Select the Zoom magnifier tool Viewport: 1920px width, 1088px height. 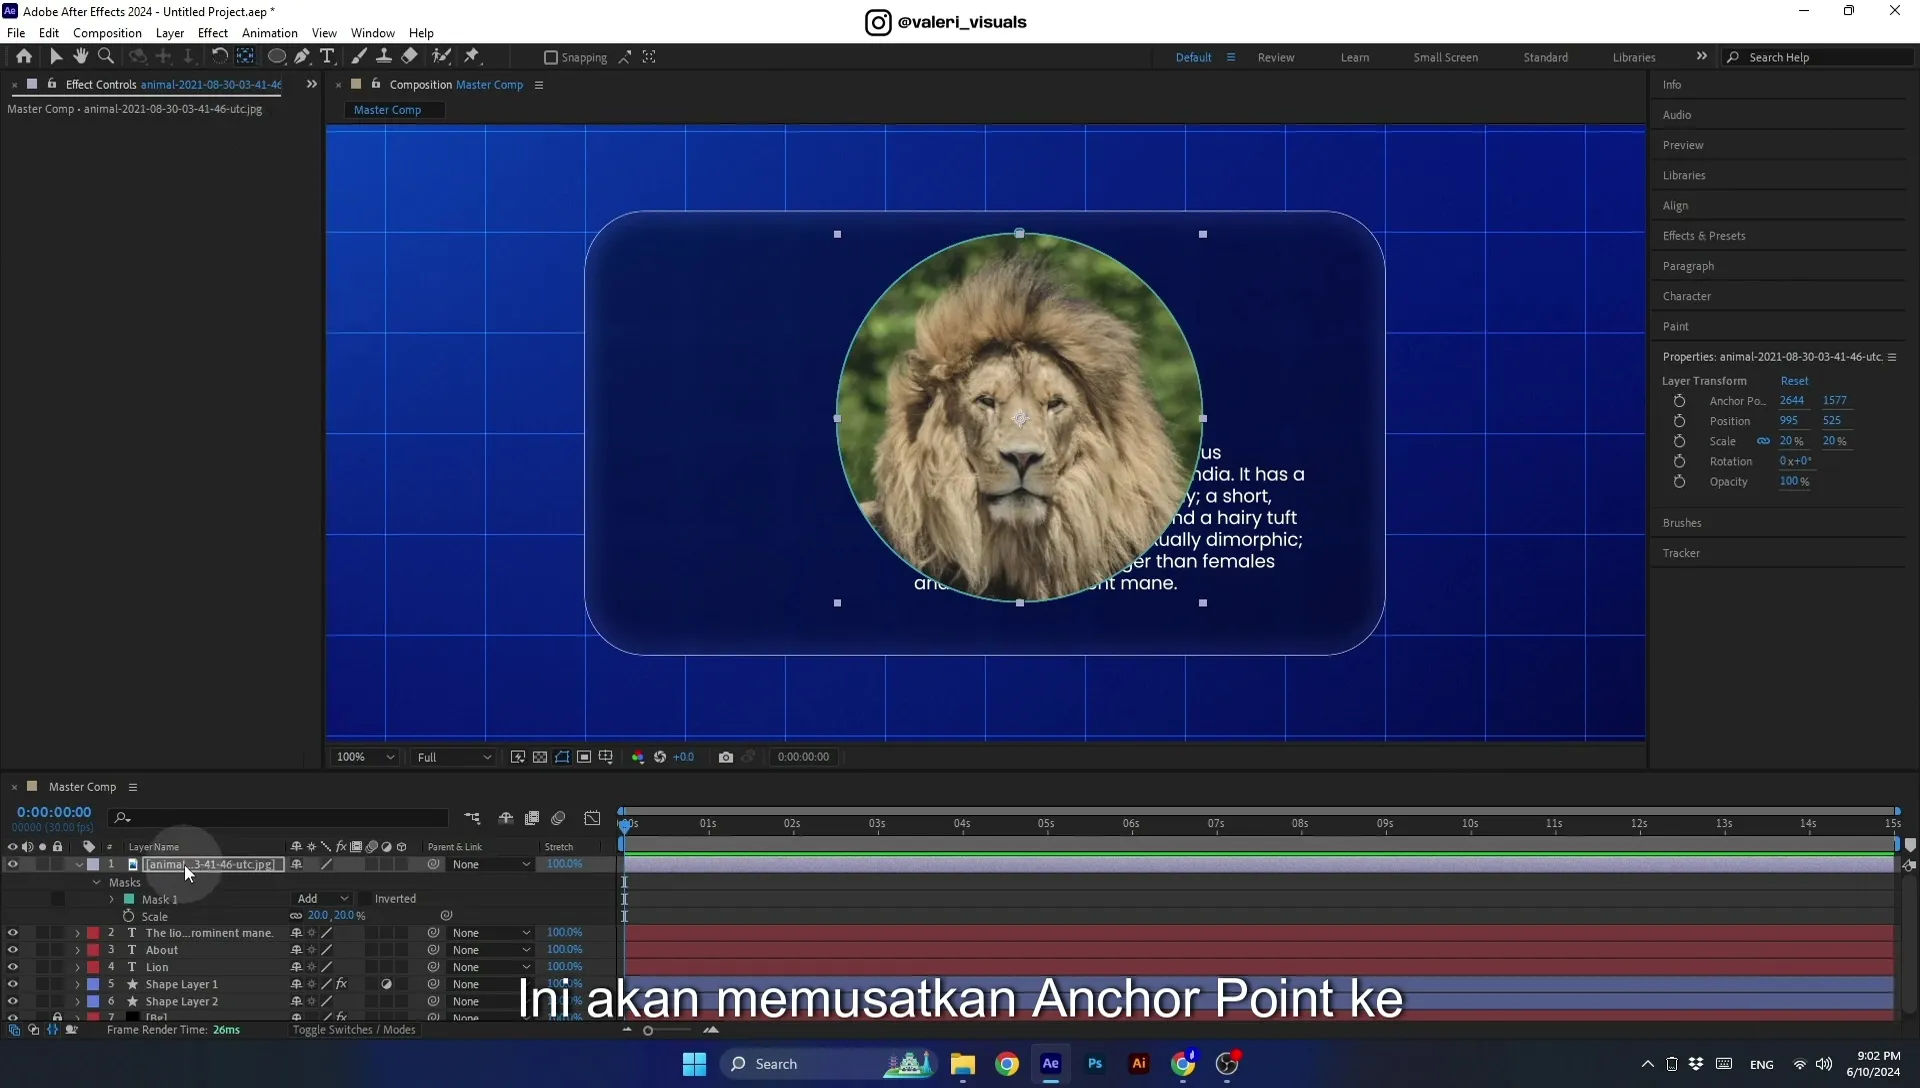(106, 57)
